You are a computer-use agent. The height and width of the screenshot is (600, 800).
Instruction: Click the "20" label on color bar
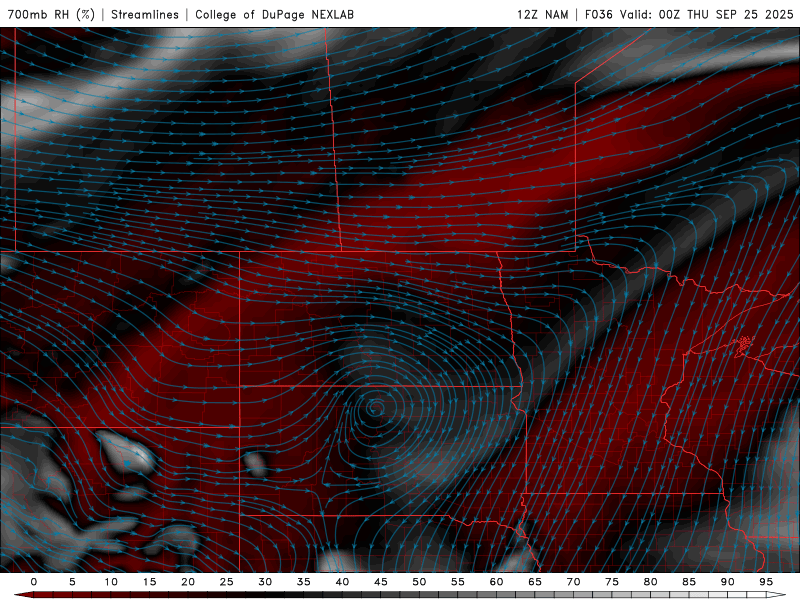(188, 582)
